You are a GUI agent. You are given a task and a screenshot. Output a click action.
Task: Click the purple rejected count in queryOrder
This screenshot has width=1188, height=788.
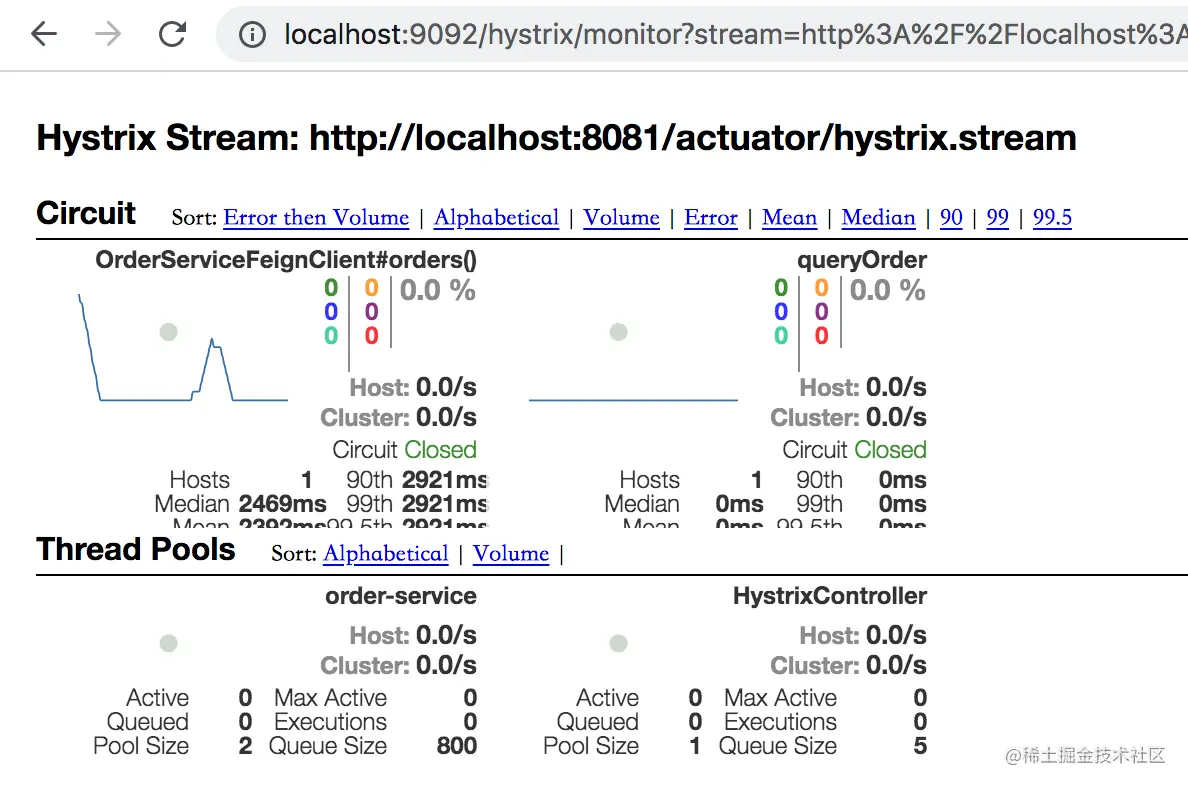click(x=821, y=311)
